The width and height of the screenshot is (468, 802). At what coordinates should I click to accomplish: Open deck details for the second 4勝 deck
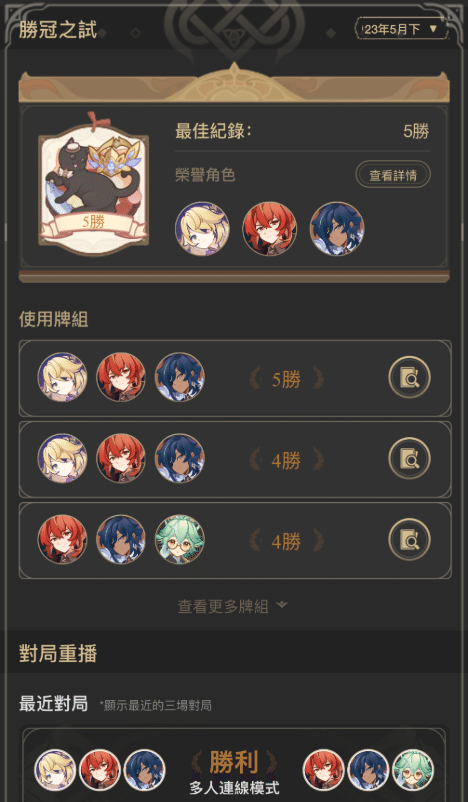(x=409, y=540)
